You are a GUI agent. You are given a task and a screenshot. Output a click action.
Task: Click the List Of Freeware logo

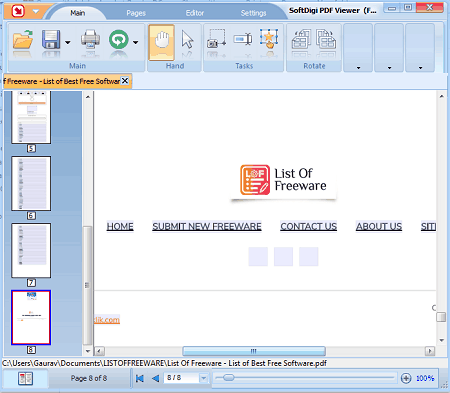tap(283, 180)
